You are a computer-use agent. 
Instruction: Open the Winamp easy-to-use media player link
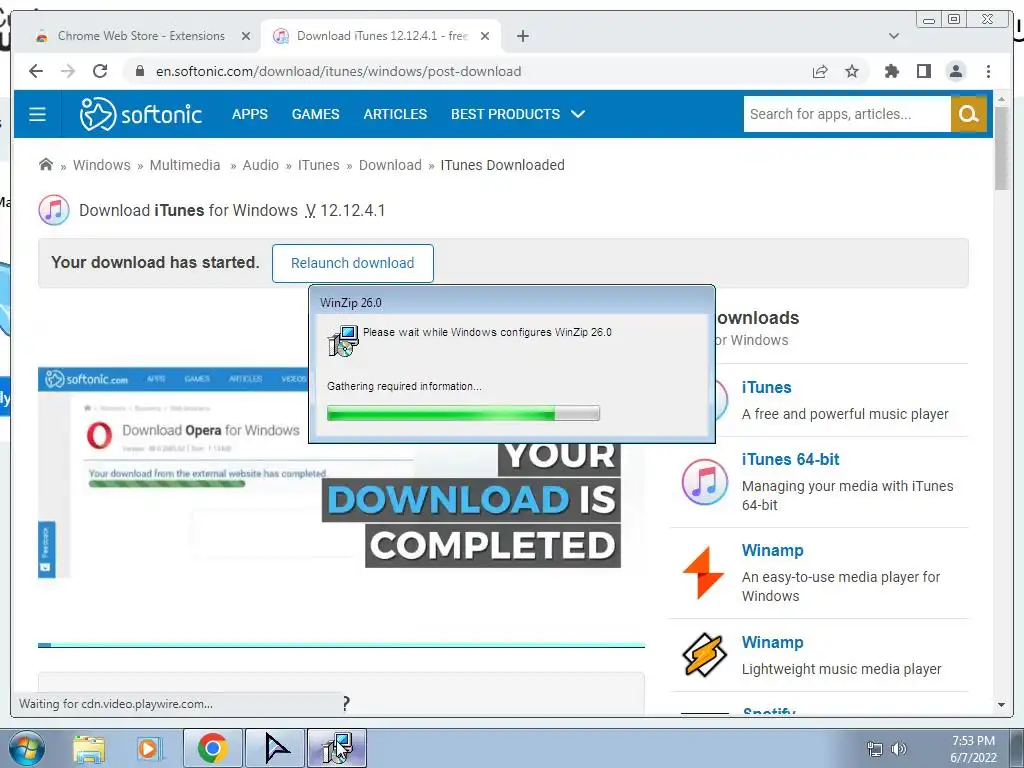tap(773, 550)
